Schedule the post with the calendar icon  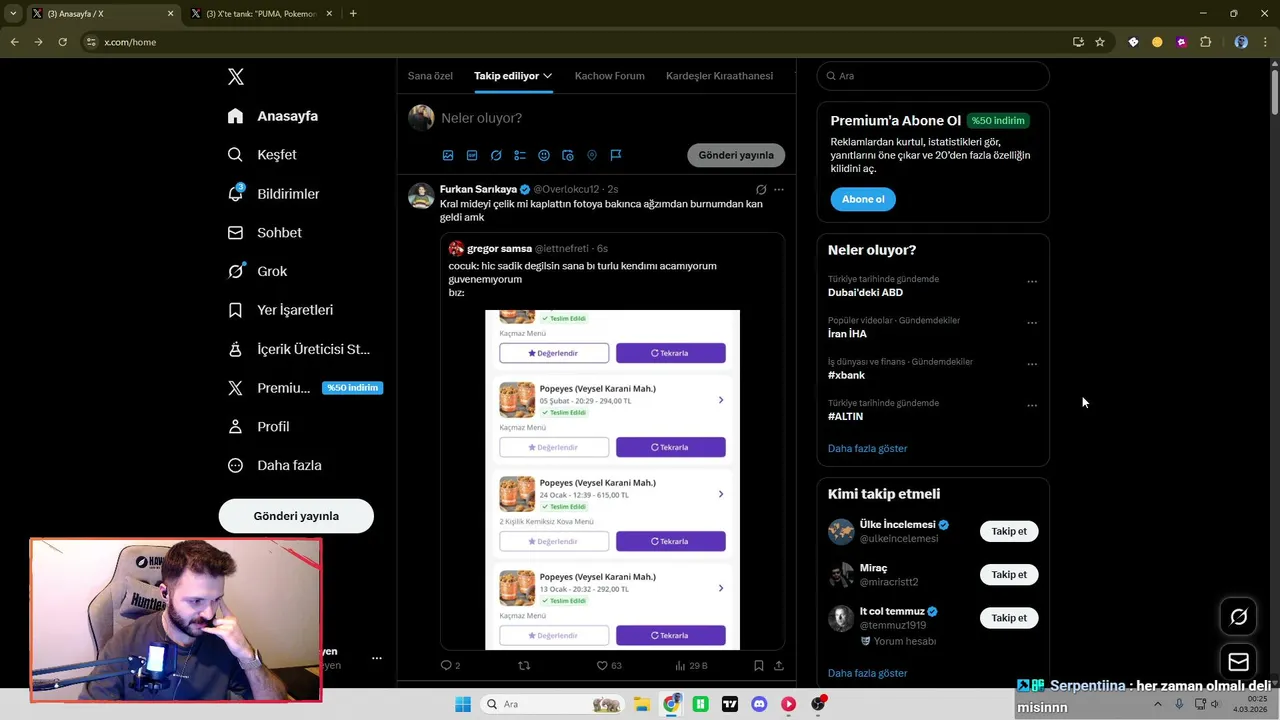tap(568, 155)
